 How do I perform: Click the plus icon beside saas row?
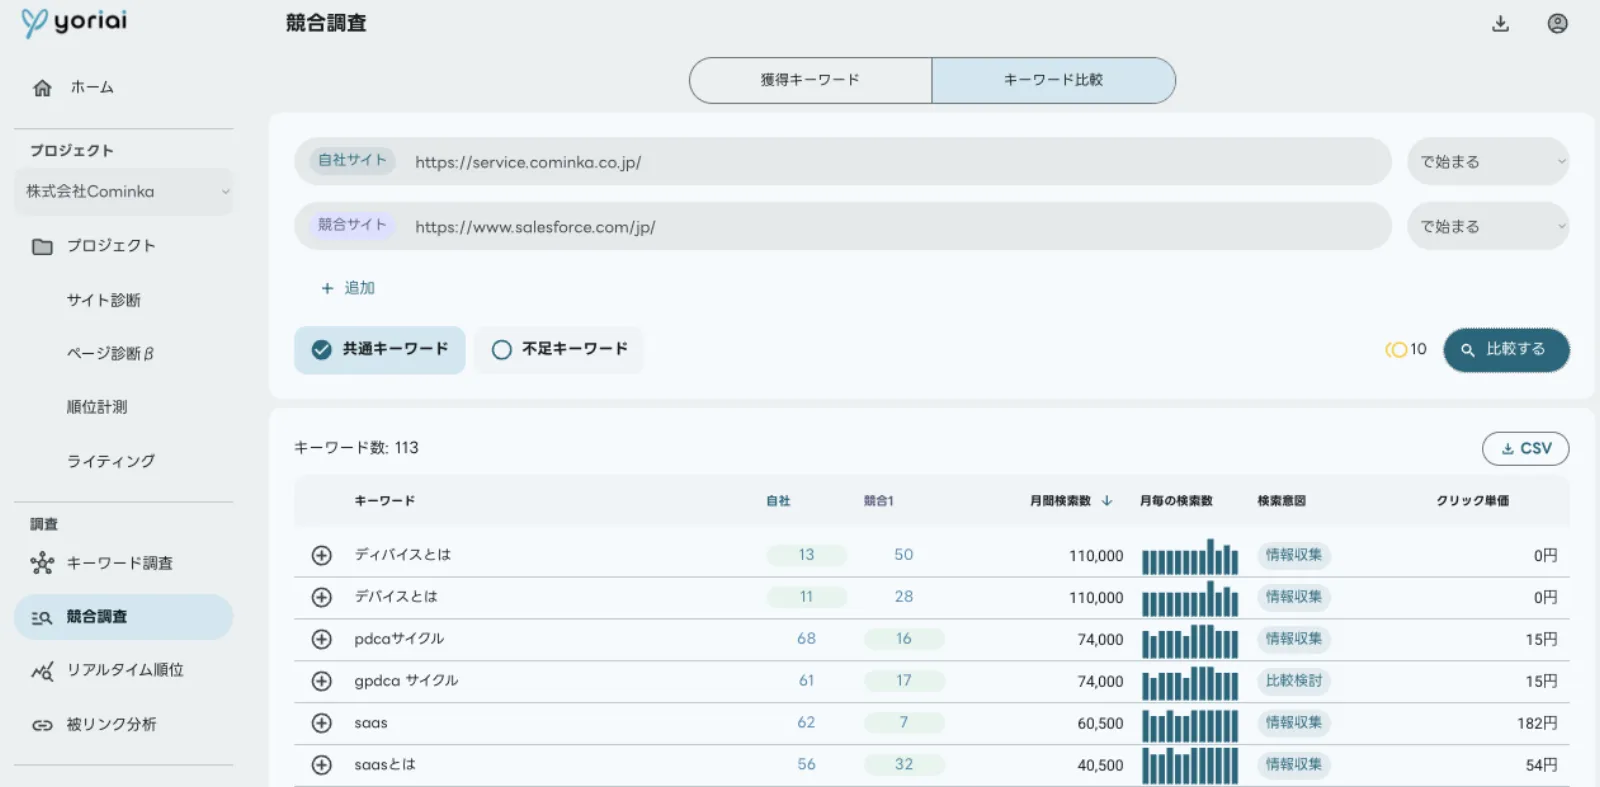point(321,723)
